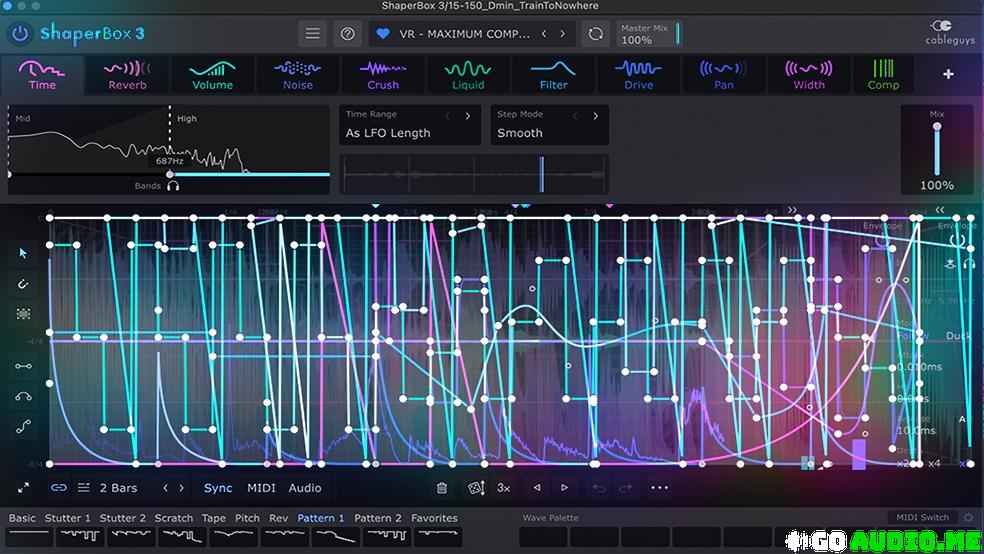Open the VR - MAXIMUM COMP preset name
This screenshot has height=554, width=984.
tap(464, 34)
